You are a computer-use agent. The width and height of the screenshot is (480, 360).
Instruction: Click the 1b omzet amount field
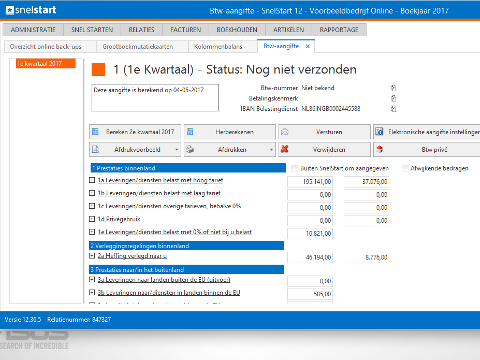click(310, 195)
